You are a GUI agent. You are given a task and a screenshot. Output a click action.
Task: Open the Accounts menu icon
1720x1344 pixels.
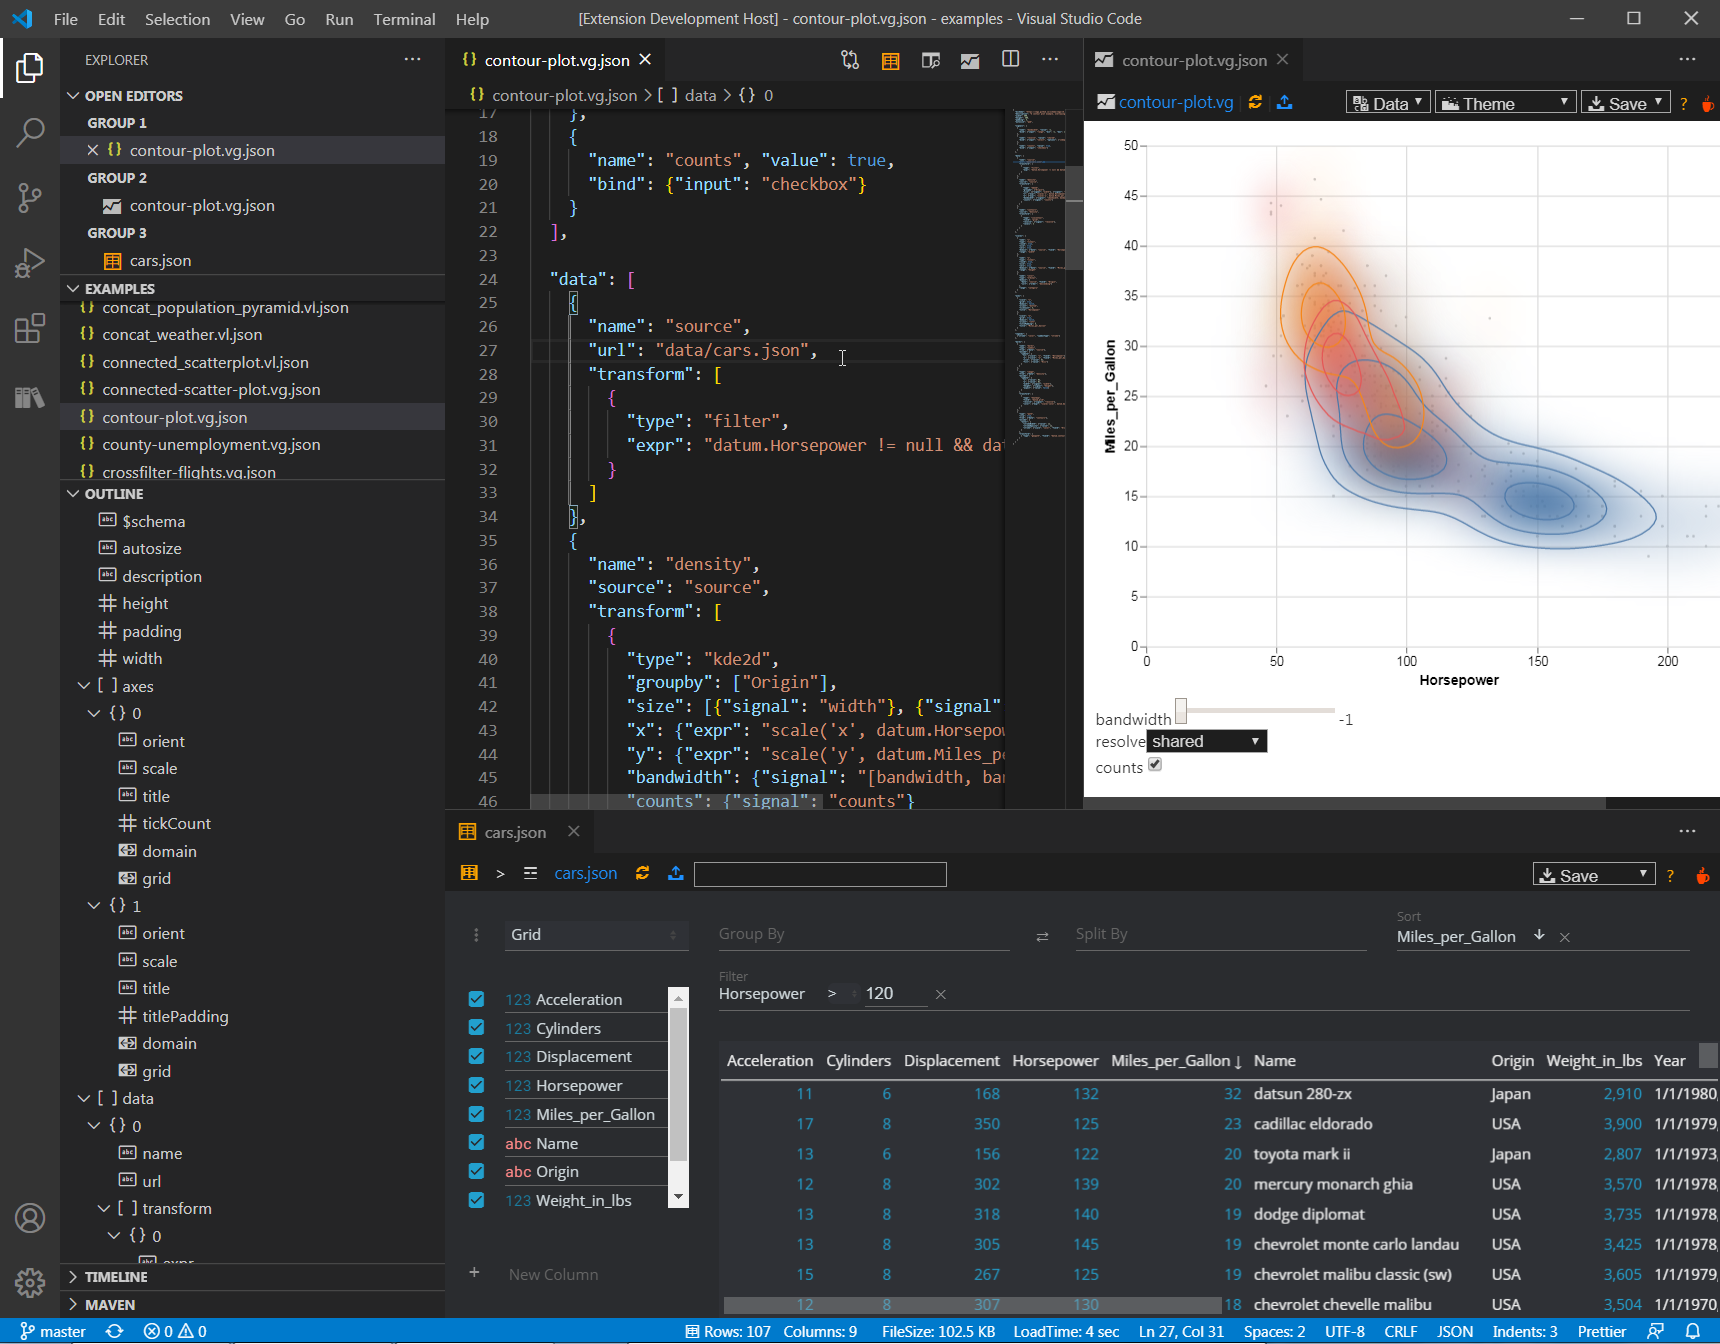[30, 1218]
